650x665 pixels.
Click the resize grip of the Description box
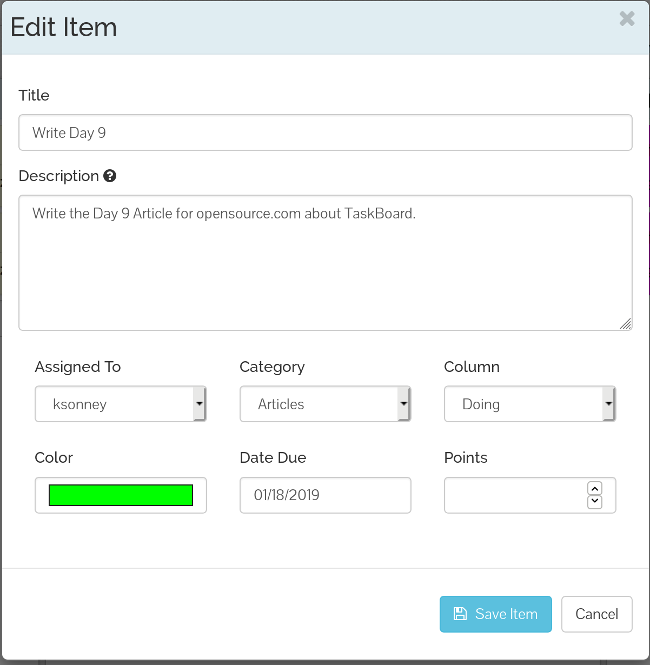click(x=625, y=323)
